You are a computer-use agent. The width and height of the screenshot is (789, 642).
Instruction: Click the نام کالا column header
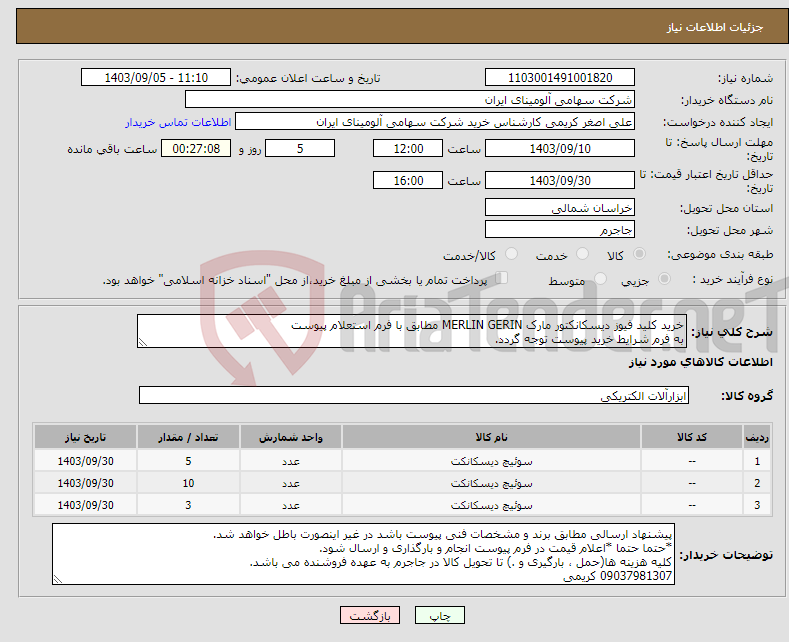pyautogui.click(x=491, y=437)
